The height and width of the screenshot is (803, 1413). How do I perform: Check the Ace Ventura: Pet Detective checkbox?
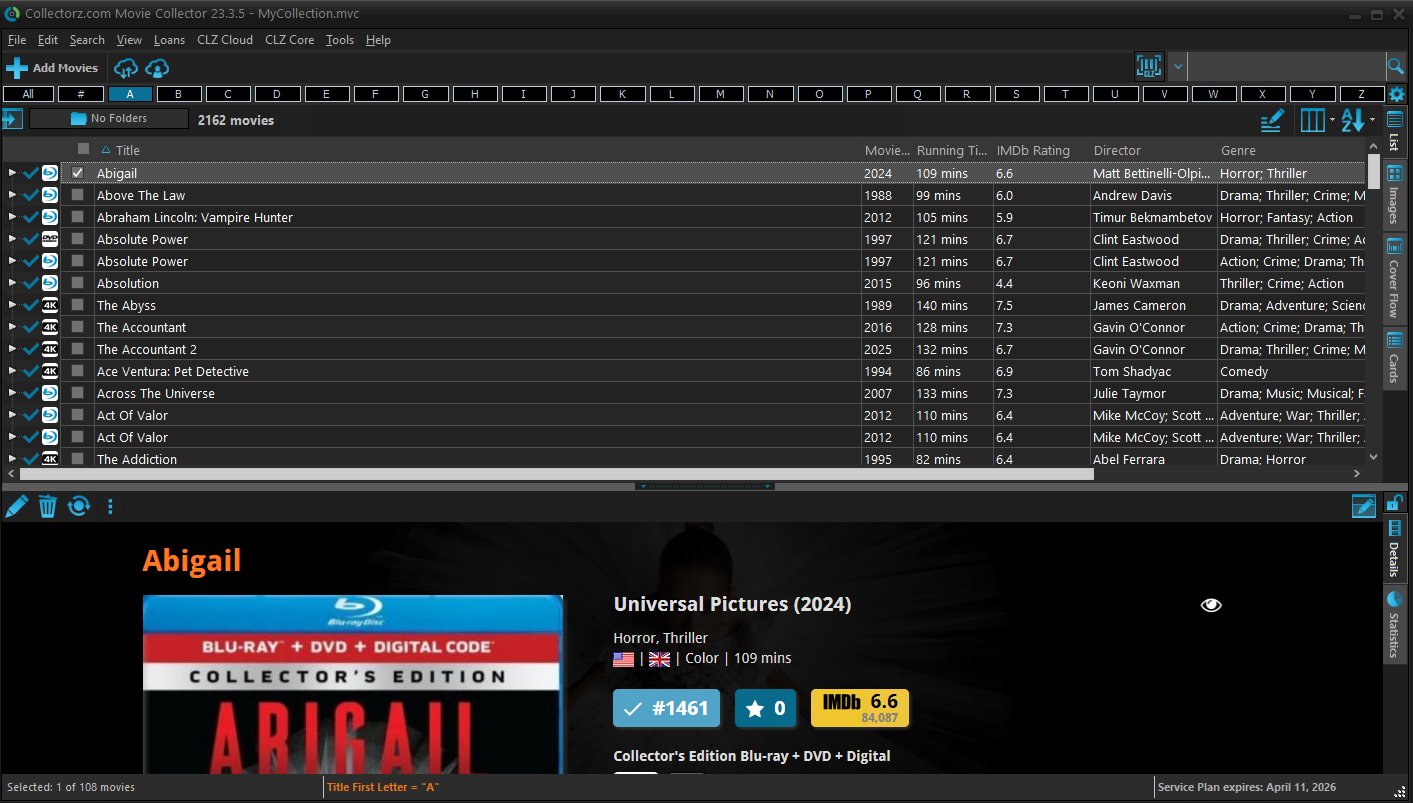click(x=78, y=371)
